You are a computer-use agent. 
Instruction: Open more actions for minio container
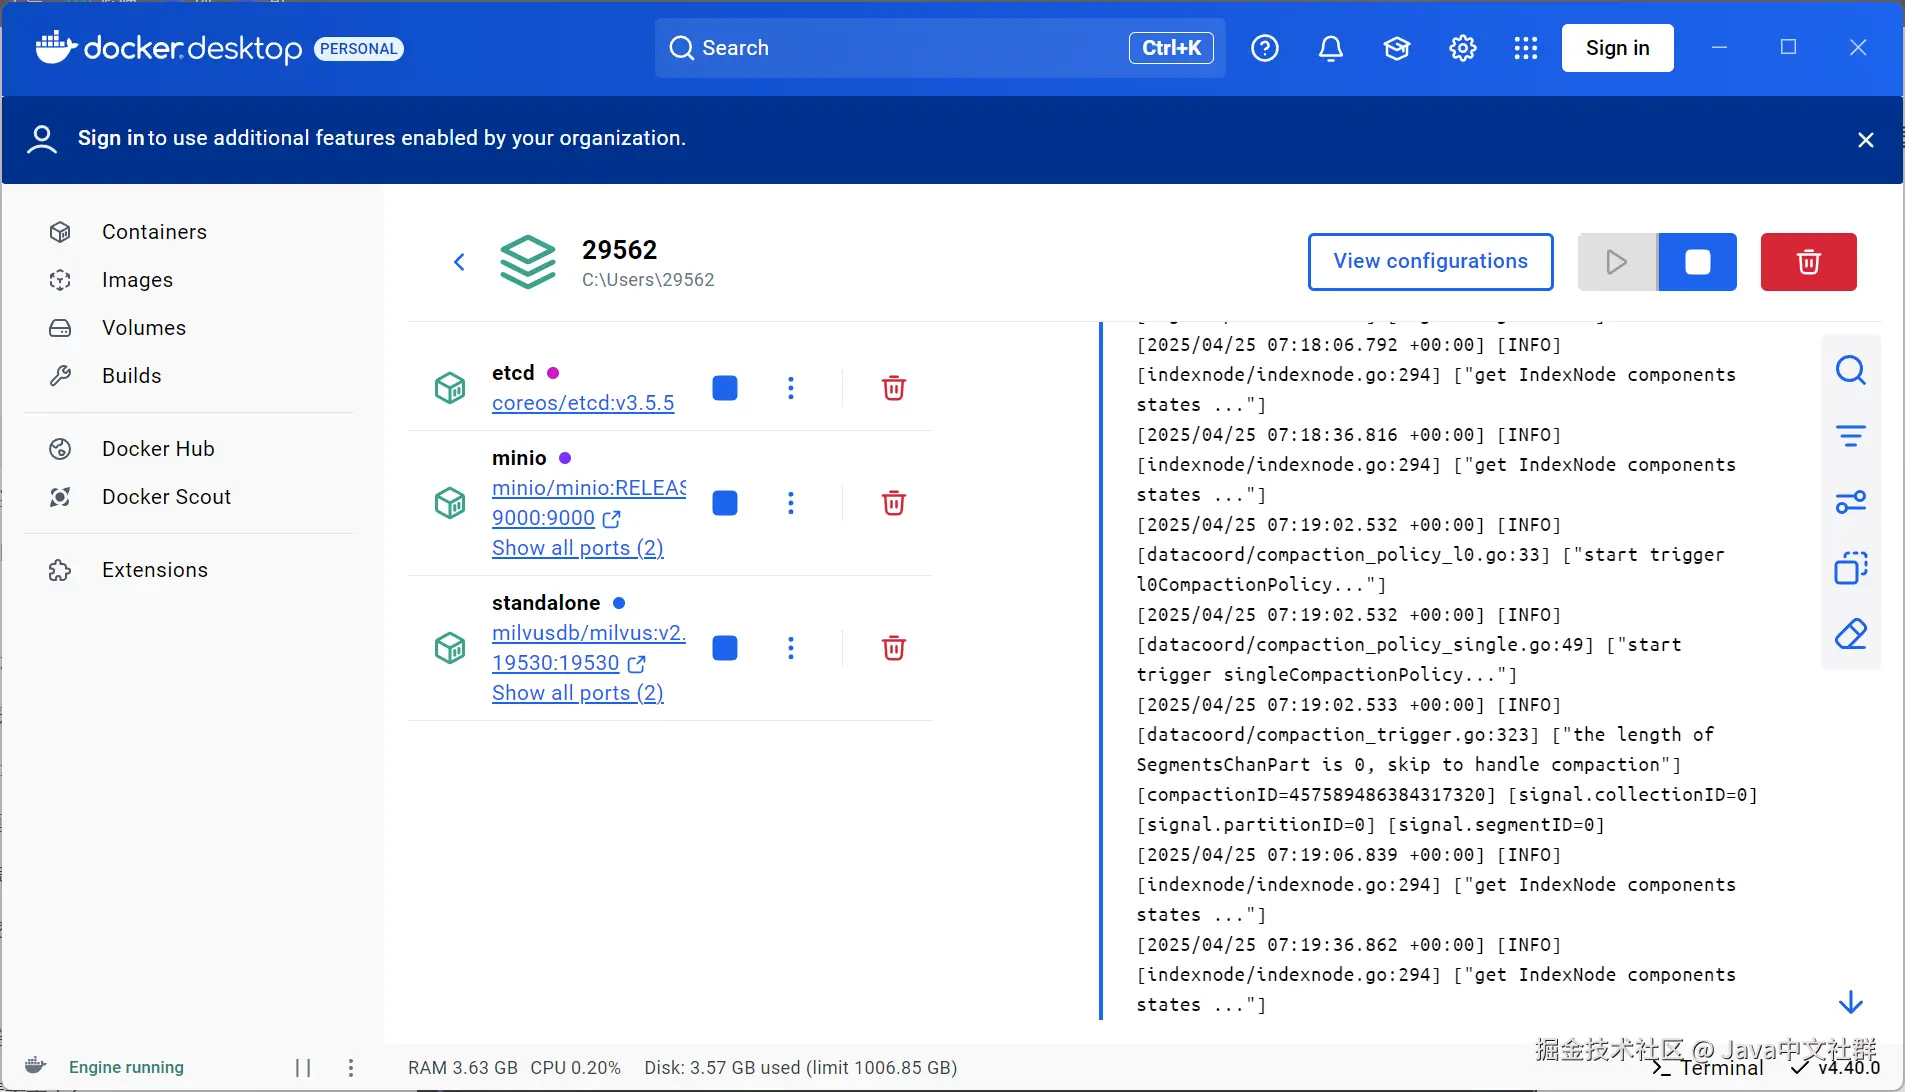(x=791, y=503)
